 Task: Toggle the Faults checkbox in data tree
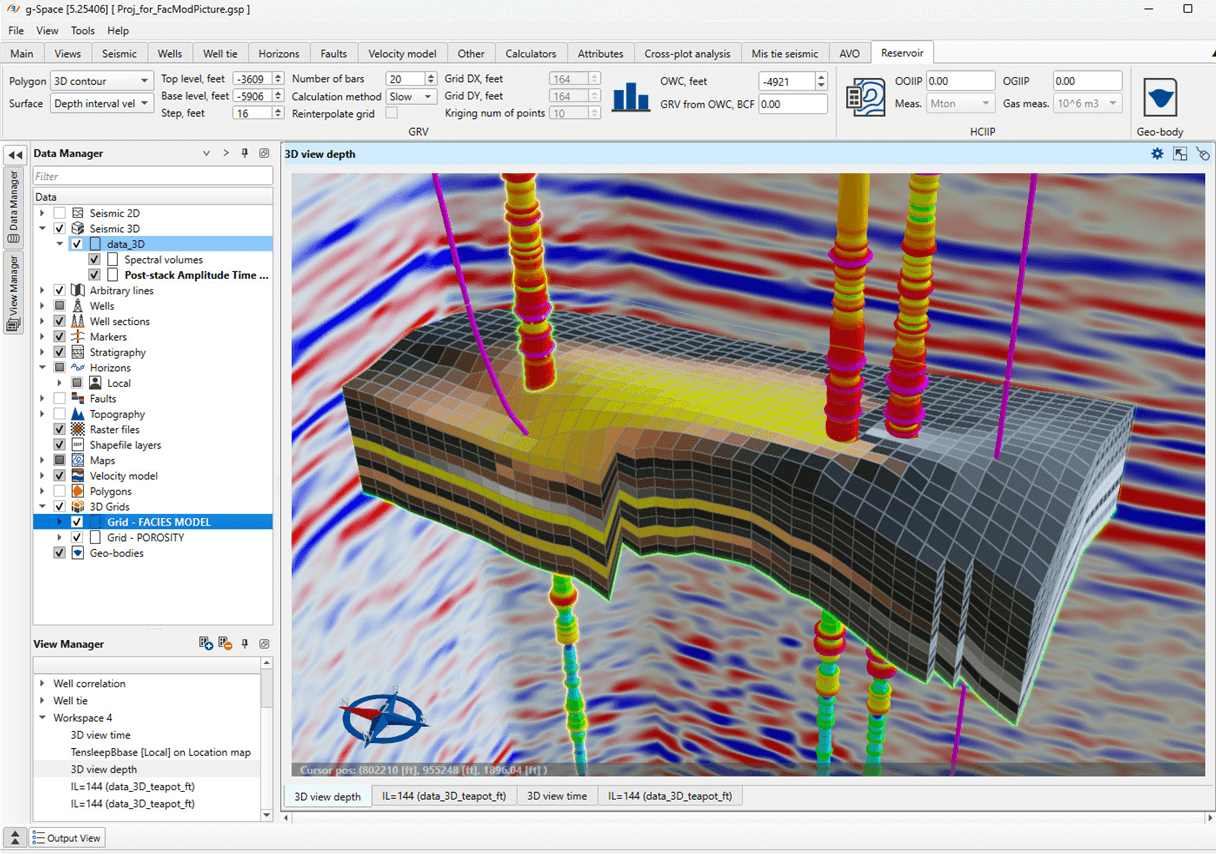60,399
